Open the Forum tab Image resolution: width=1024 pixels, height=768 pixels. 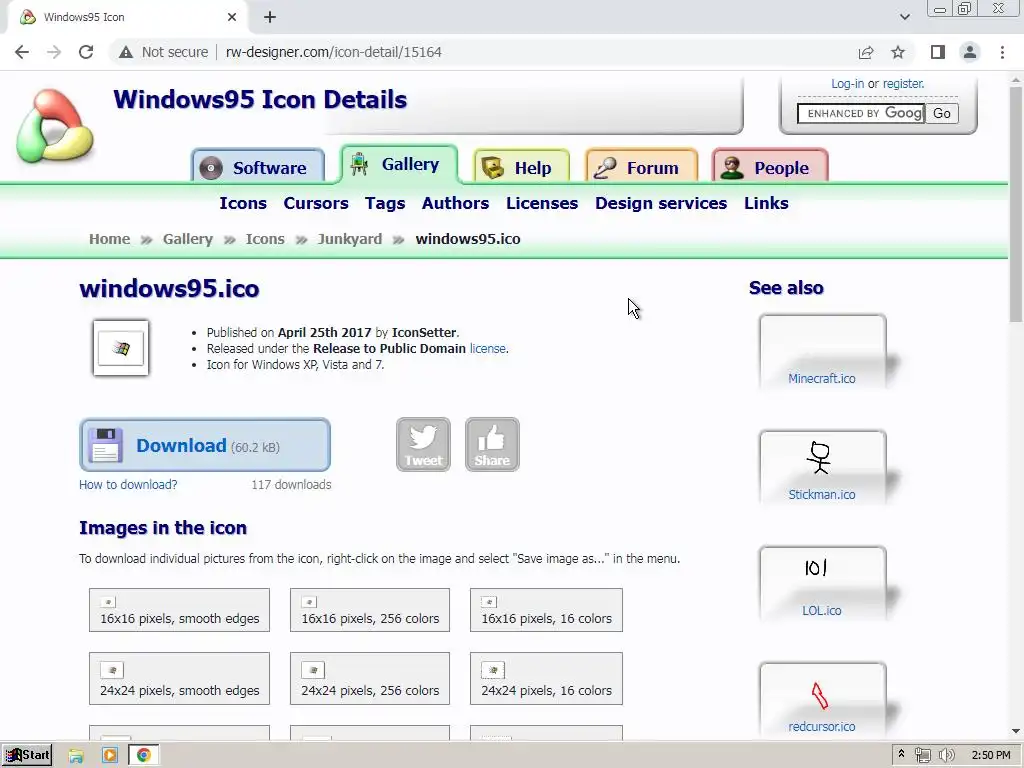click(641, 167)
